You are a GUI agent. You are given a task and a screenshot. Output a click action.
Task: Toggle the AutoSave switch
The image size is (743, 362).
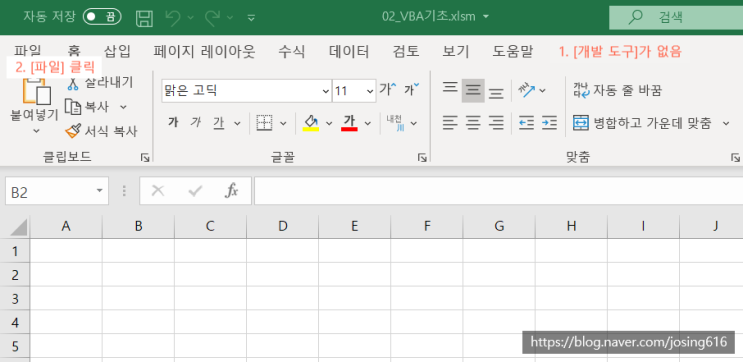tap(102, 17)
